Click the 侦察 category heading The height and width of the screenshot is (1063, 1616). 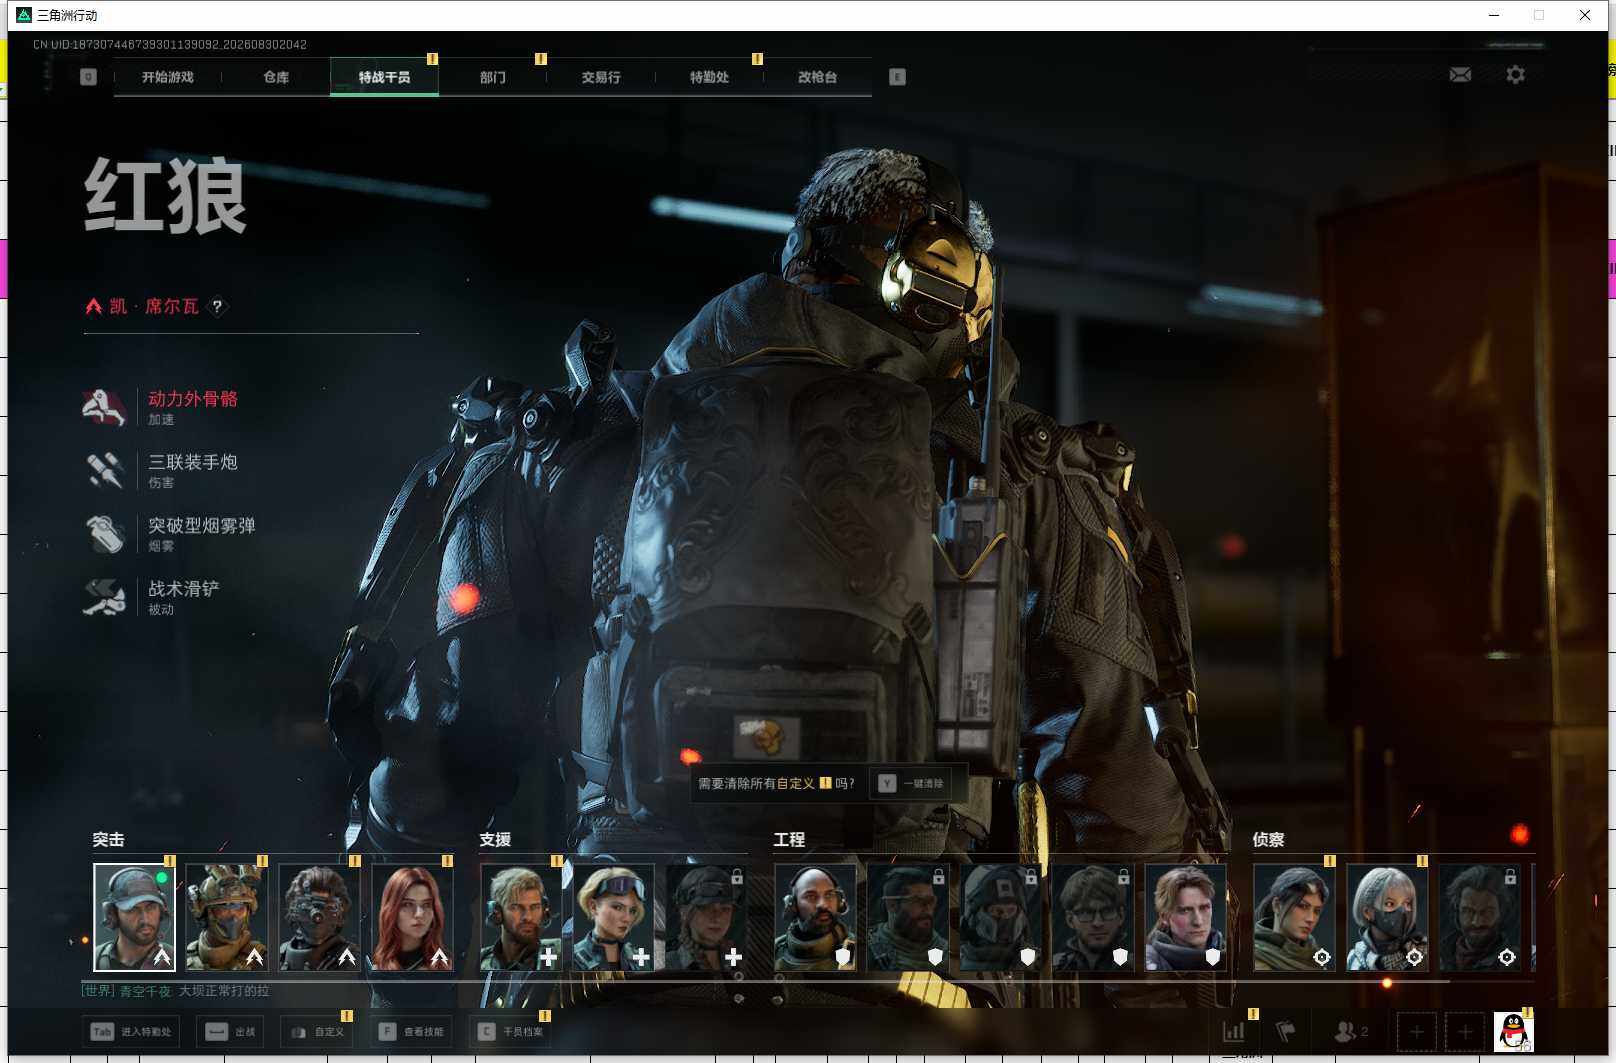(x=1268, y=840)
